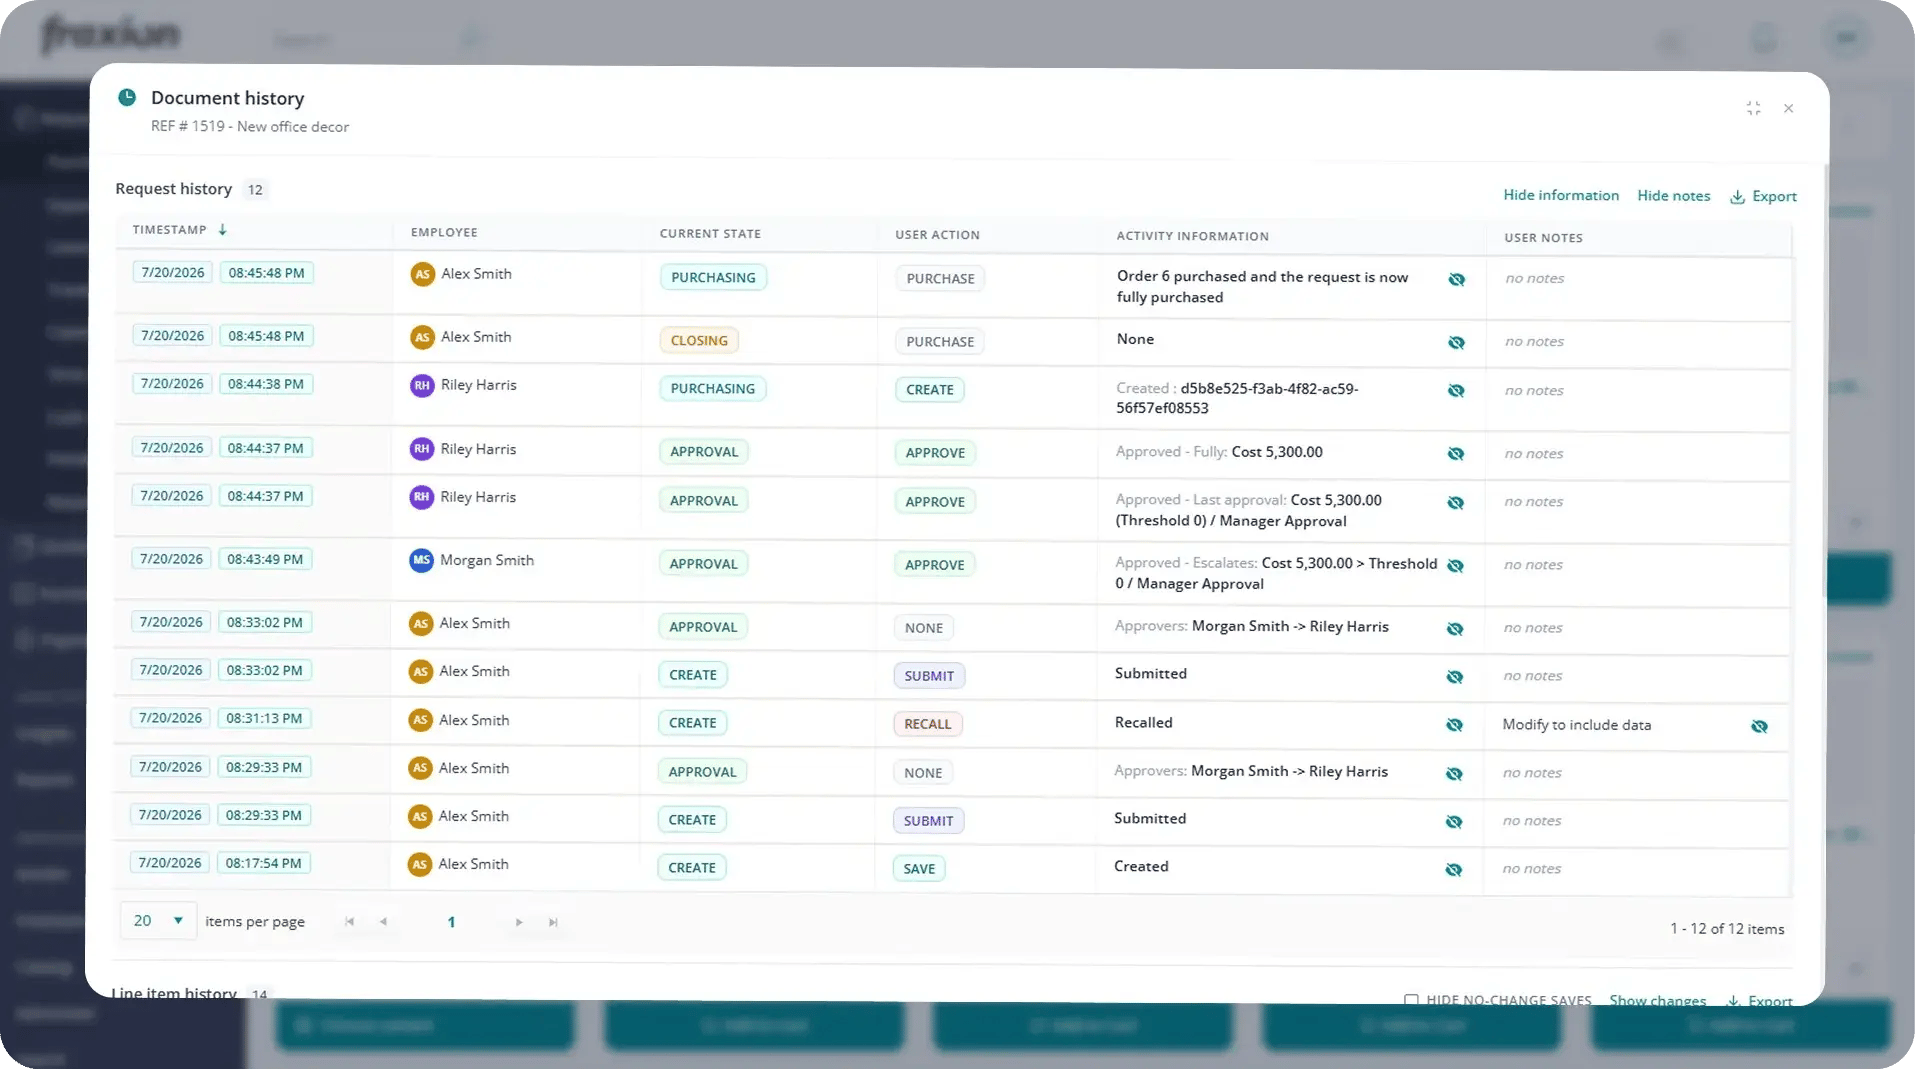Click the SAVE user action badge

(x=919, y=869)
